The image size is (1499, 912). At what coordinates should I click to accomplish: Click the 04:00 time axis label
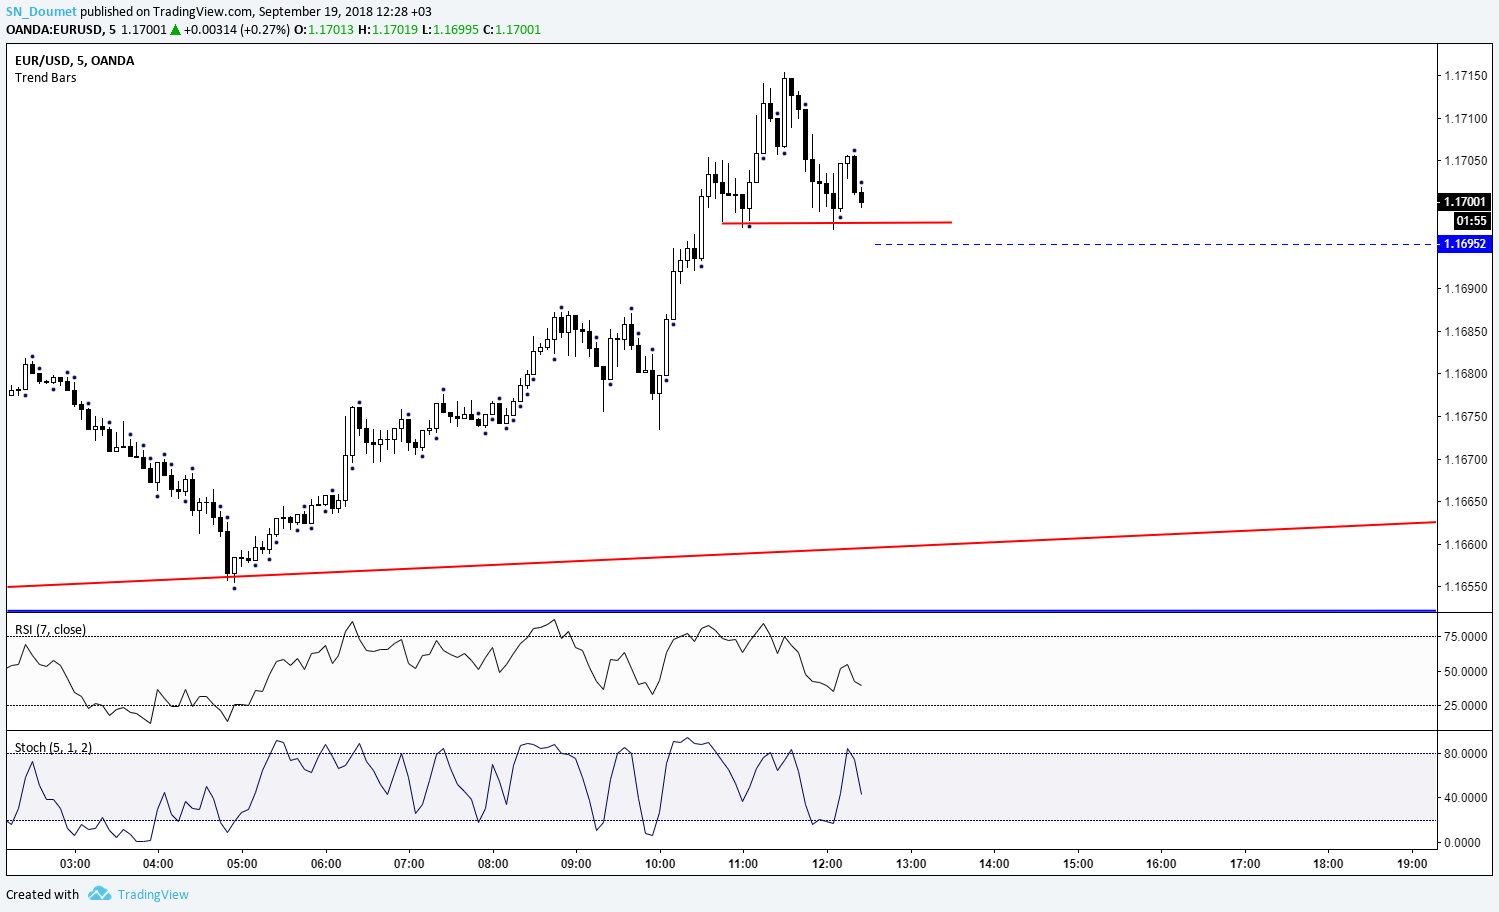point(158,863)
